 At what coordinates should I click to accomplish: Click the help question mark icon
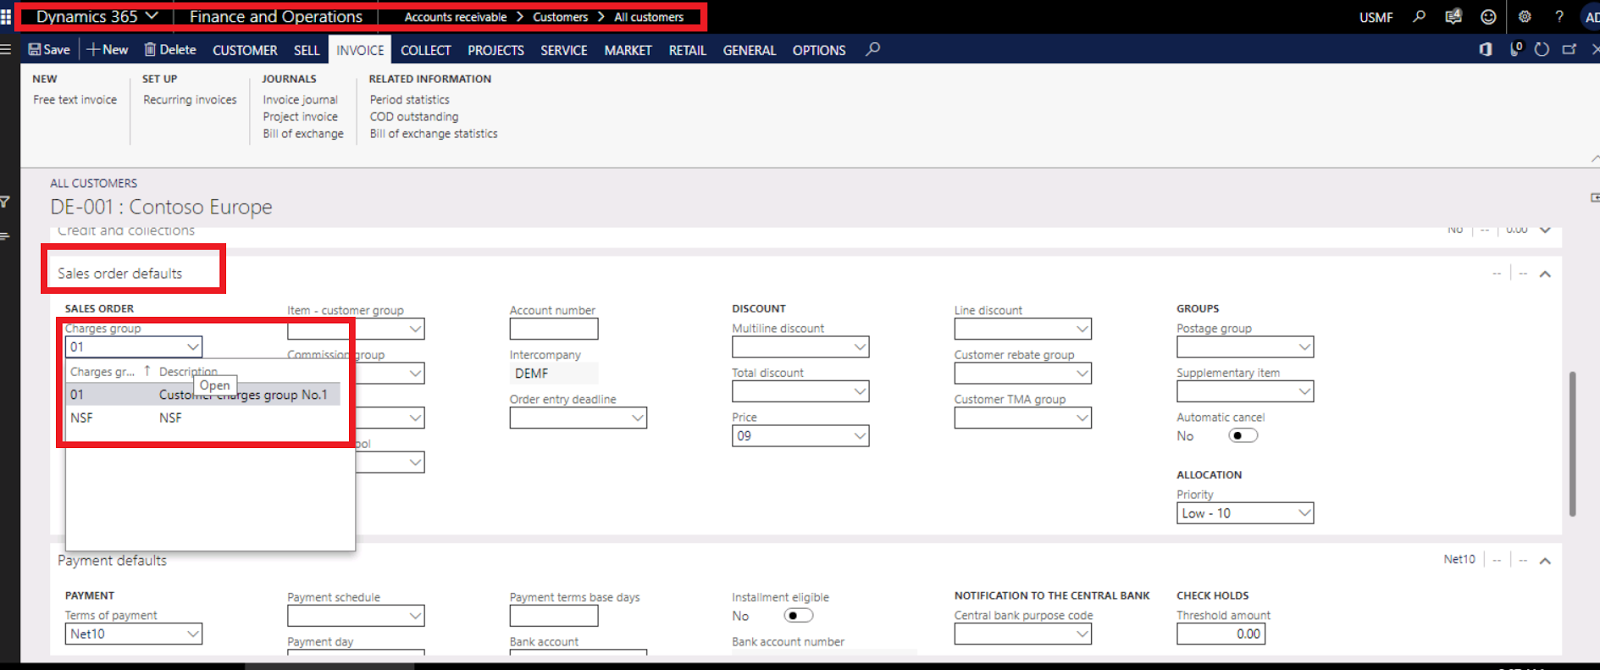click(1559, 17)
